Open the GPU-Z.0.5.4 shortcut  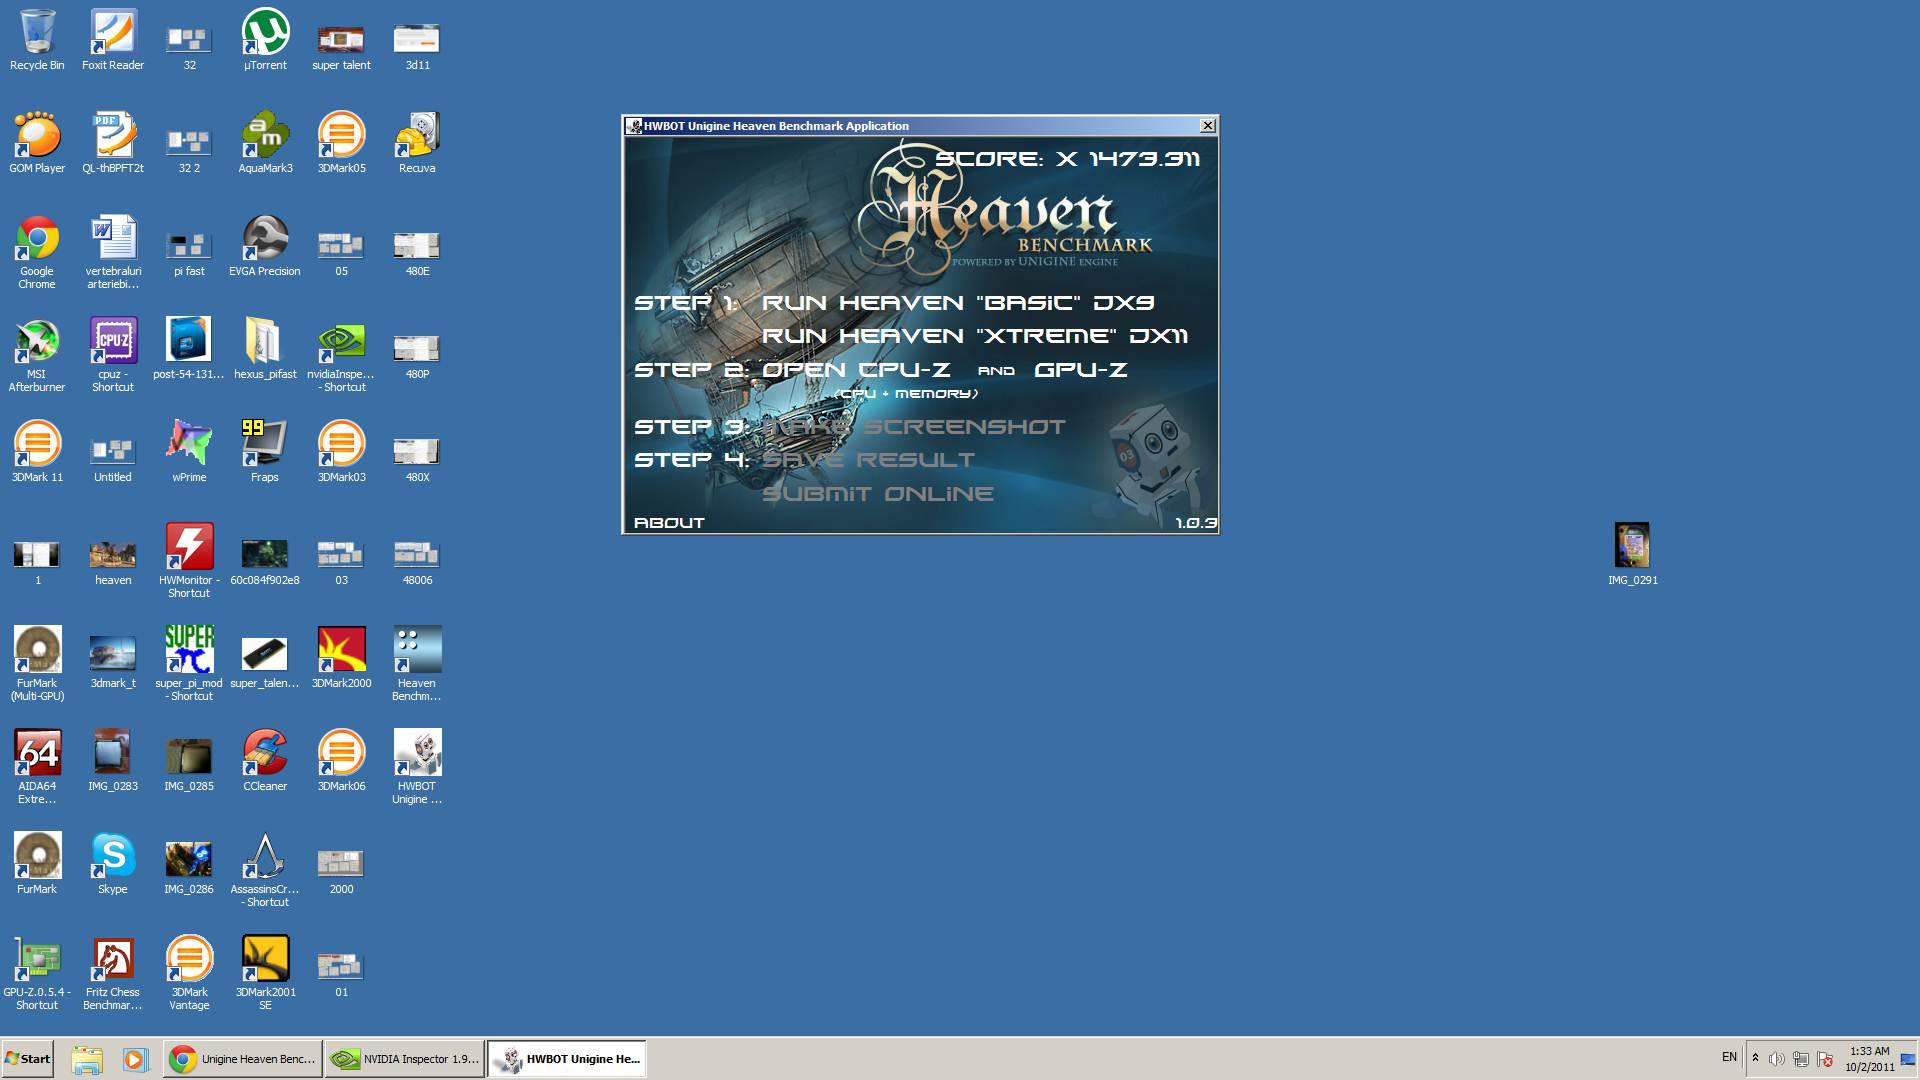tap(37, 973)
